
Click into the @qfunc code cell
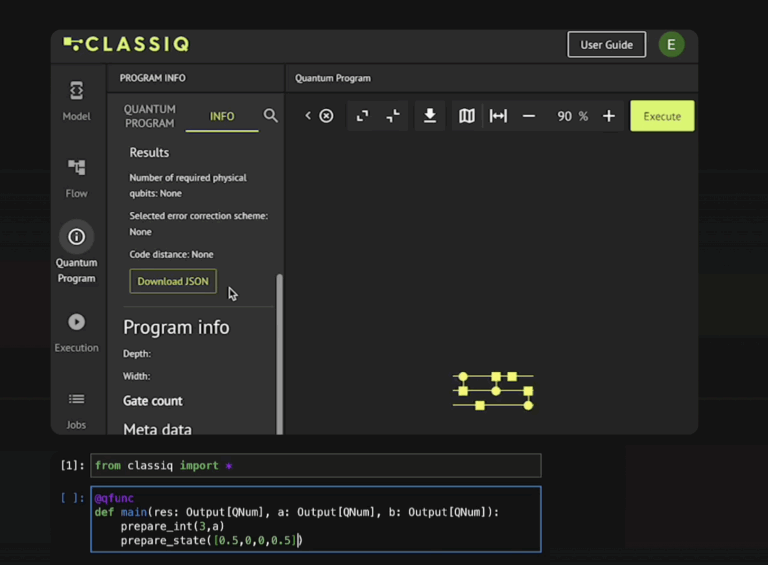pos(316,519)
